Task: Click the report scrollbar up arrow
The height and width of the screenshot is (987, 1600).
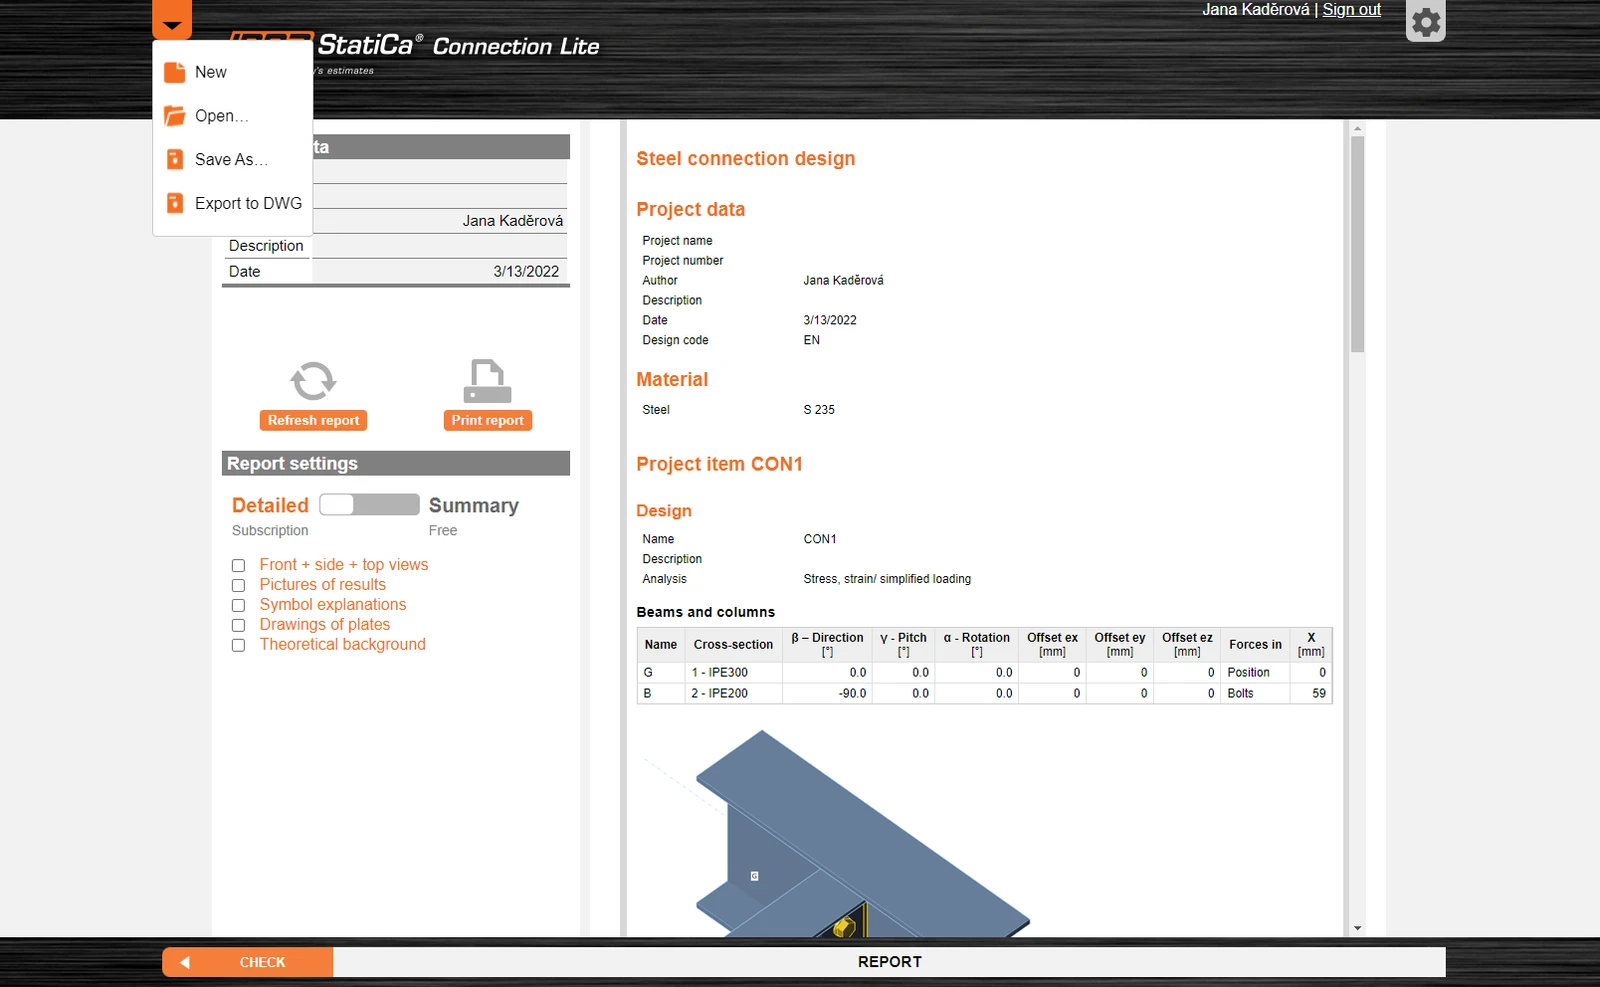Action: 1357,129
